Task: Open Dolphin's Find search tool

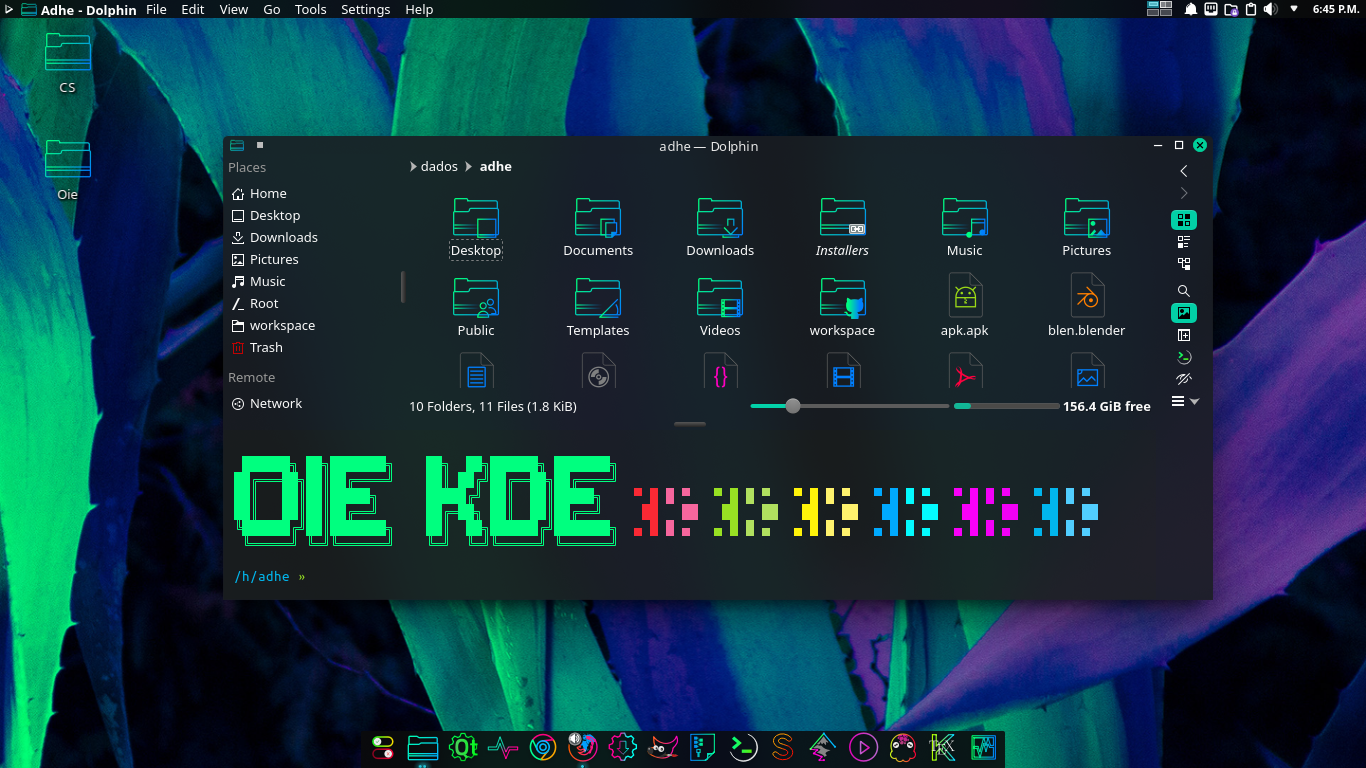Action: click(1184, 291)
